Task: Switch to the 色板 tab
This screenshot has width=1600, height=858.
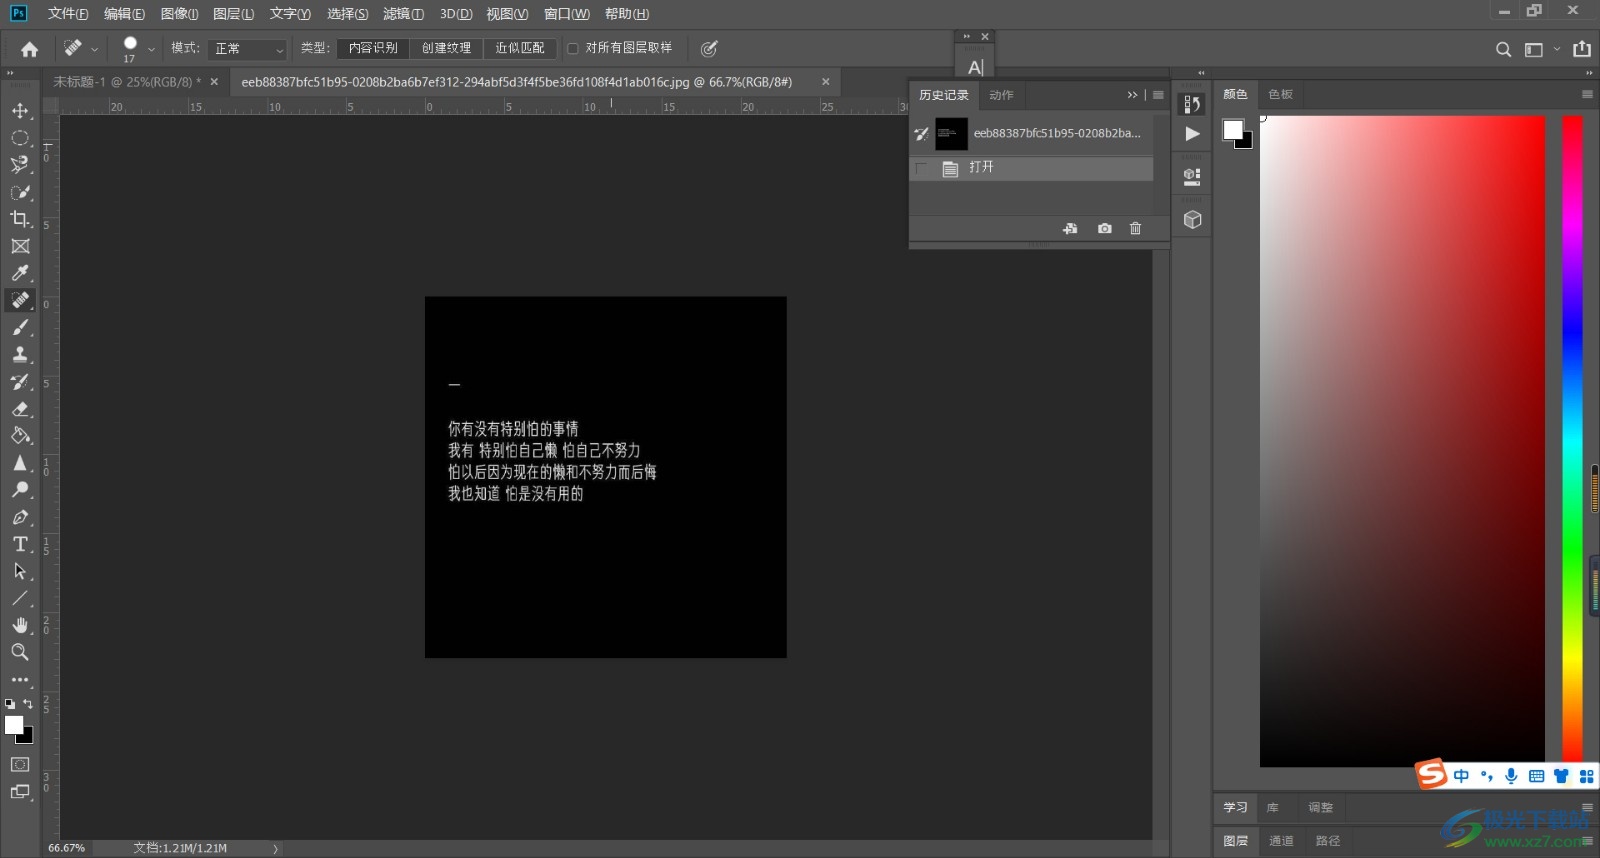Action: point(1280,94)
